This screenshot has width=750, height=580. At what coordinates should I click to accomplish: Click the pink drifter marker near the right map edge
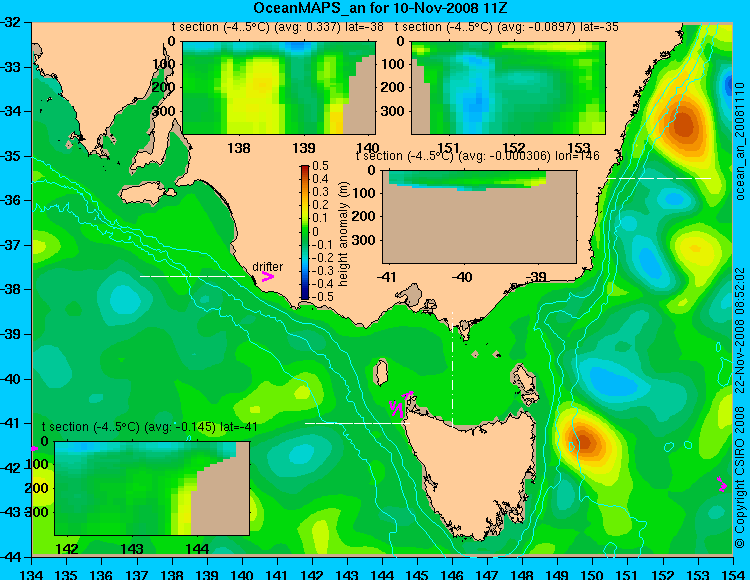pyautogui.click(x=722, y=484)
